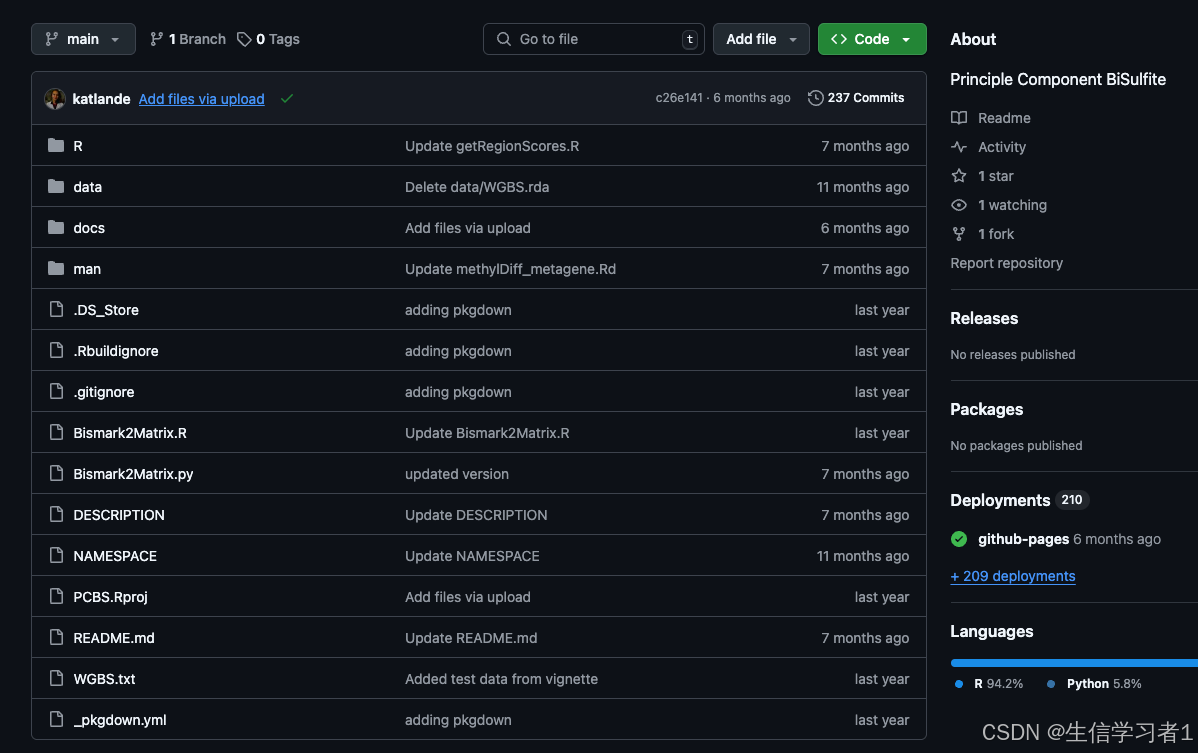
Task: Click the history clock icon by Commits
Action: click(815, 98)
